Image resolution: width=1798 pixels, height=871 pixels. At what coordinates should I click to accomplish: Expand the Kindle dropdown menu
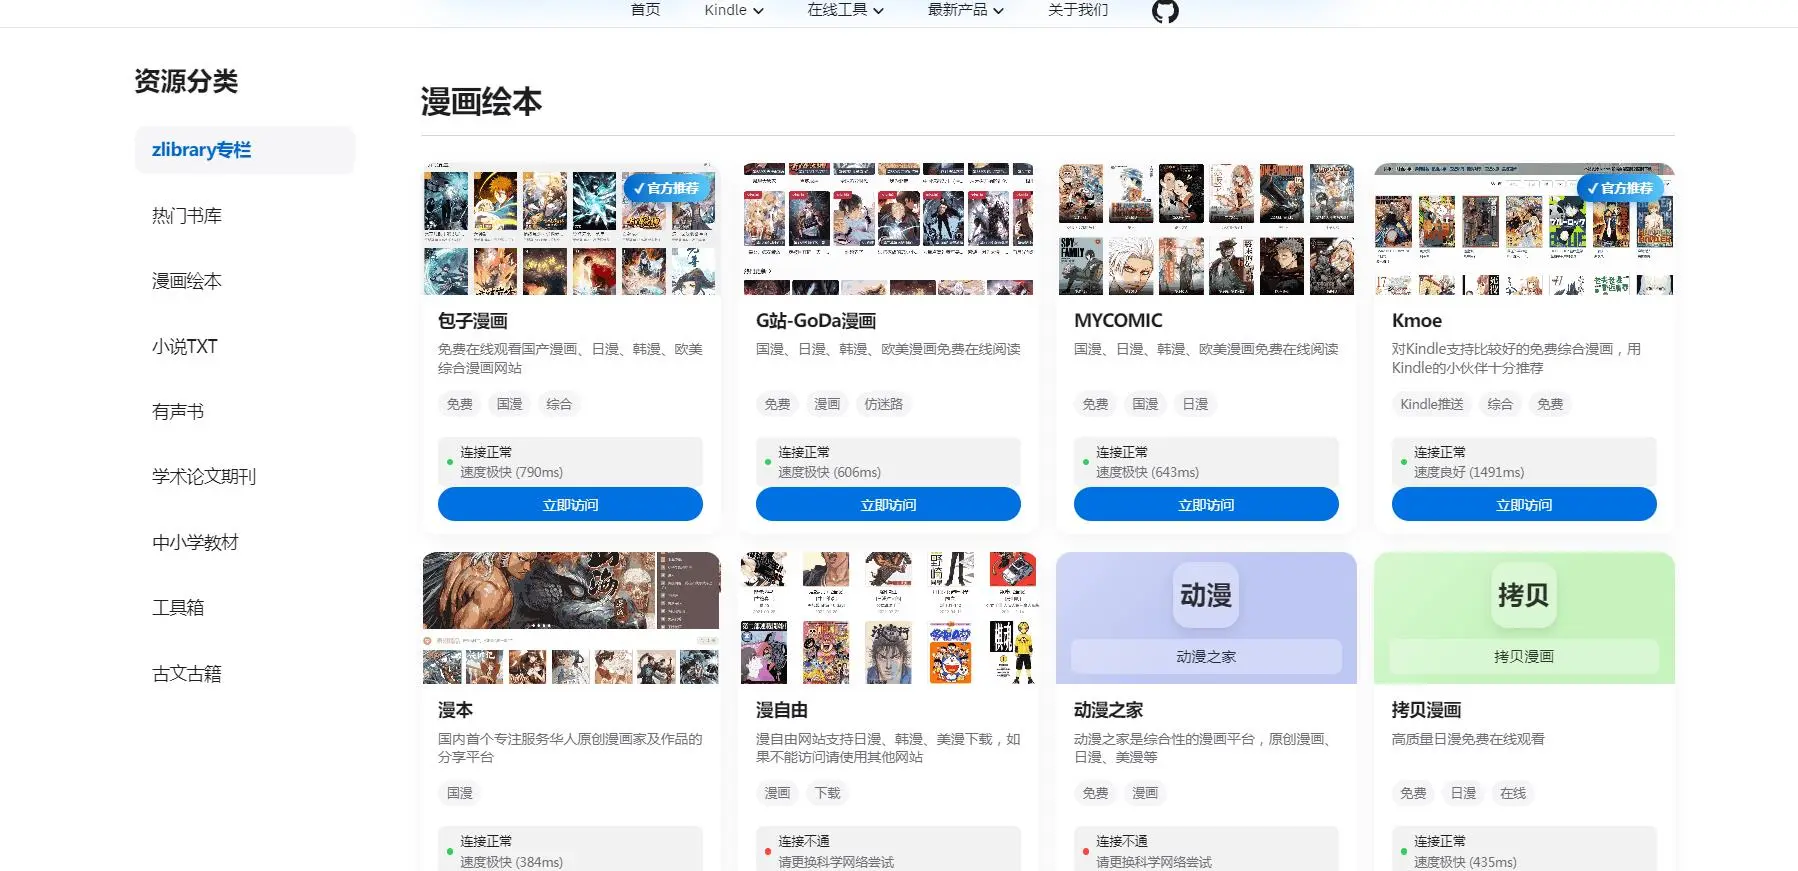click(x=734, y=10)
